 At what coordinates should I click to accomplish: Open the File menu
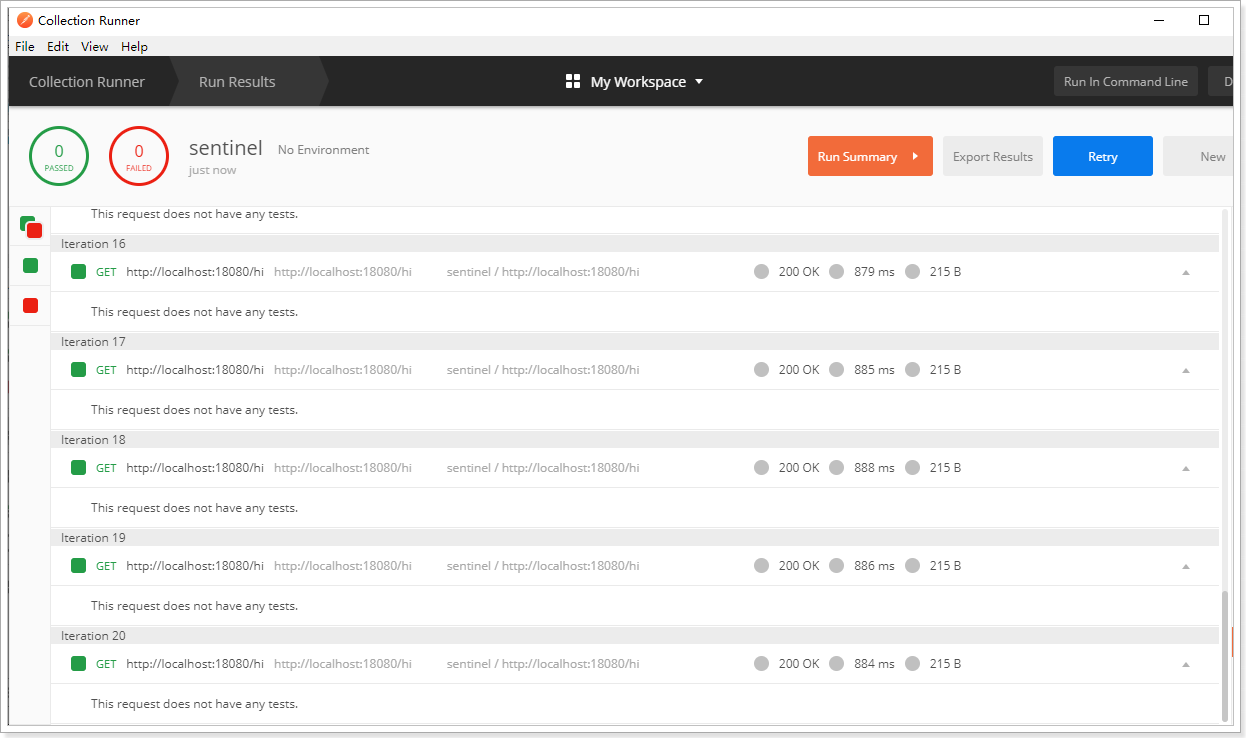(x=25, y=47)
